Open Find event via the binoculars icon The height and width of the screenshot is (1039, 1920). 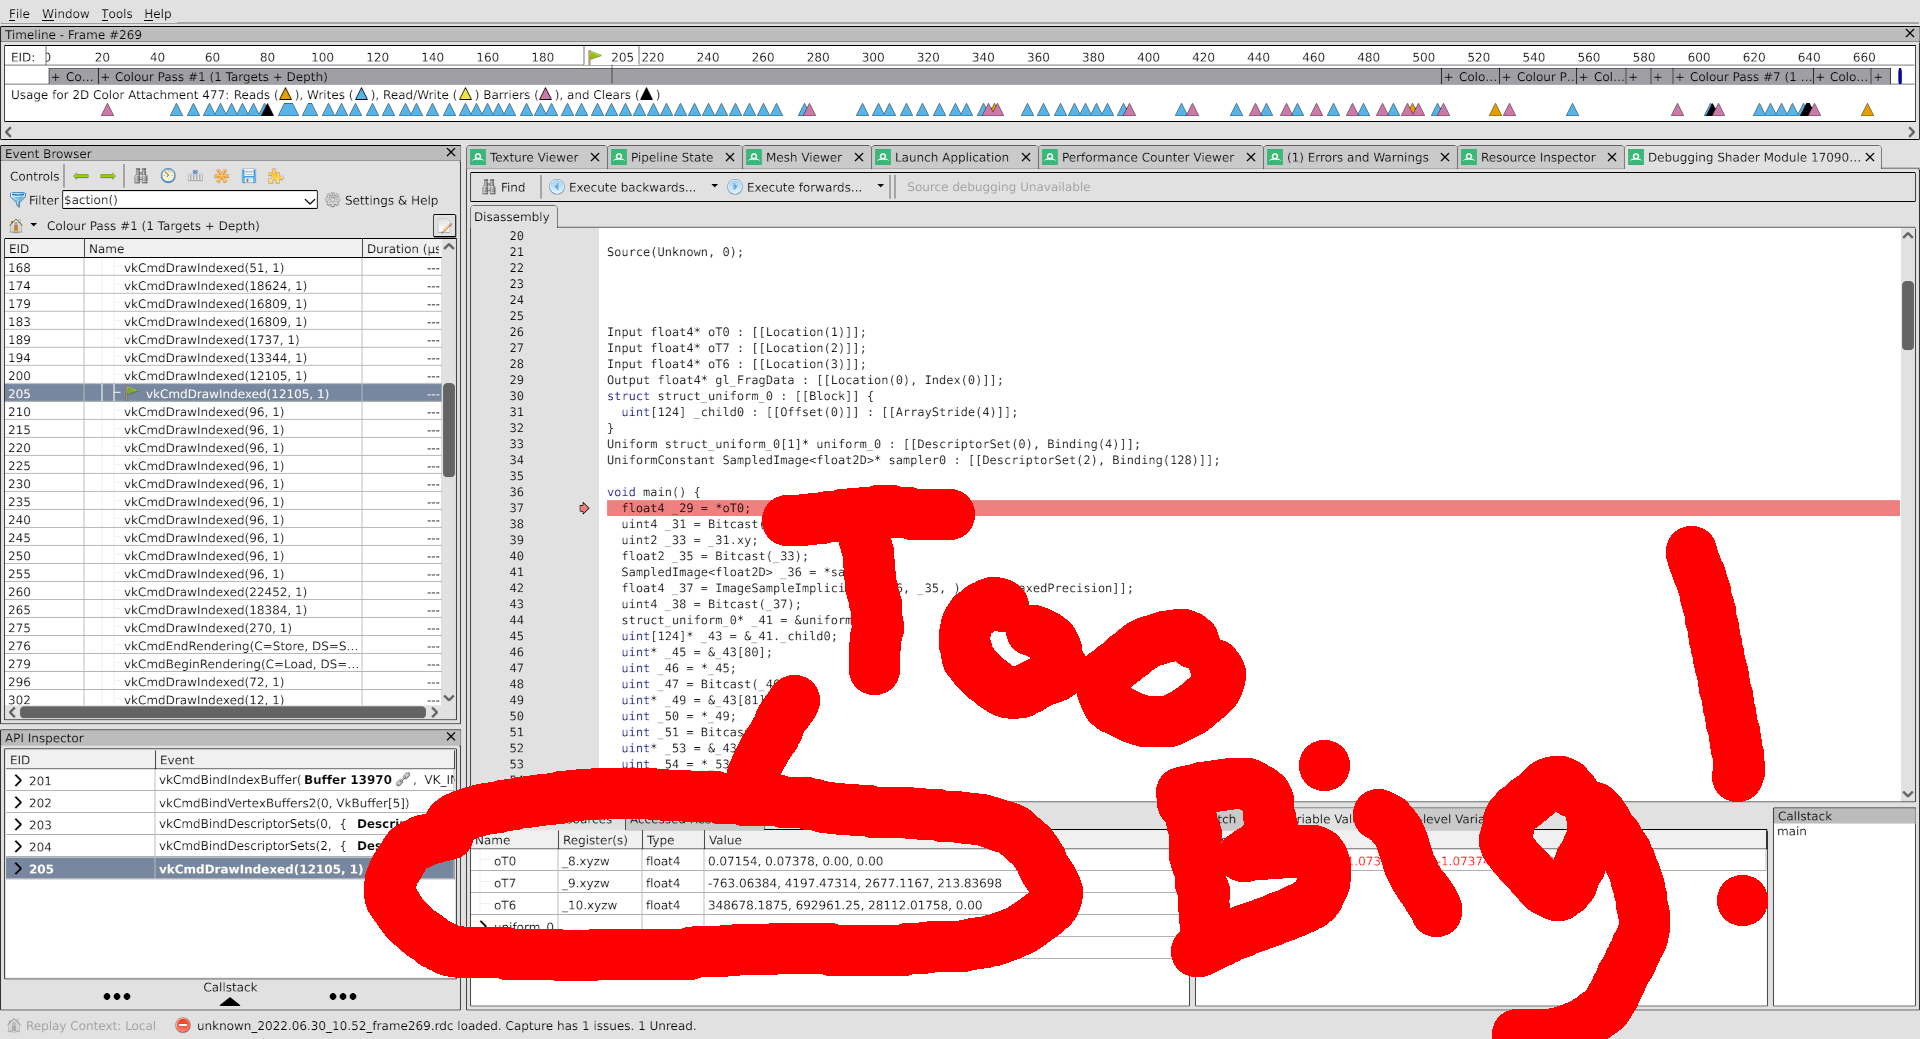[141, 176]
